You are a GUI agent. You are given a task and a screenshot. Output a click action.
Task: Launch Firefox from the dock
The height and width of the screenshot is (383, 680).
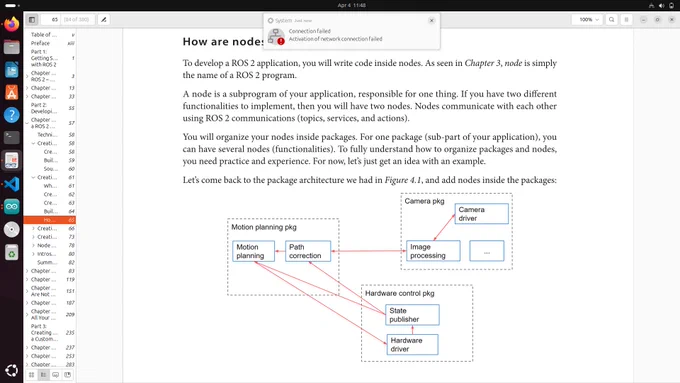coord(12,24)
